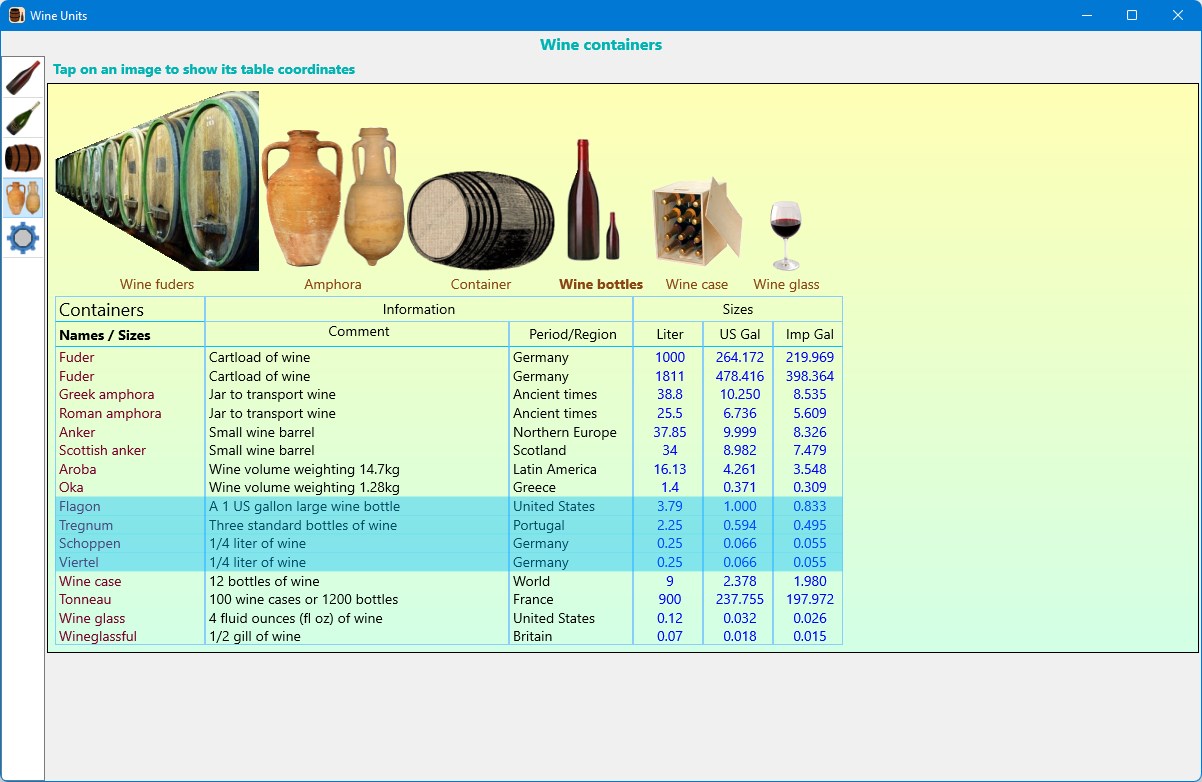1202x782 pixels.
Task: Click the '264.172' US Gal value
Action: click(740, 357)
